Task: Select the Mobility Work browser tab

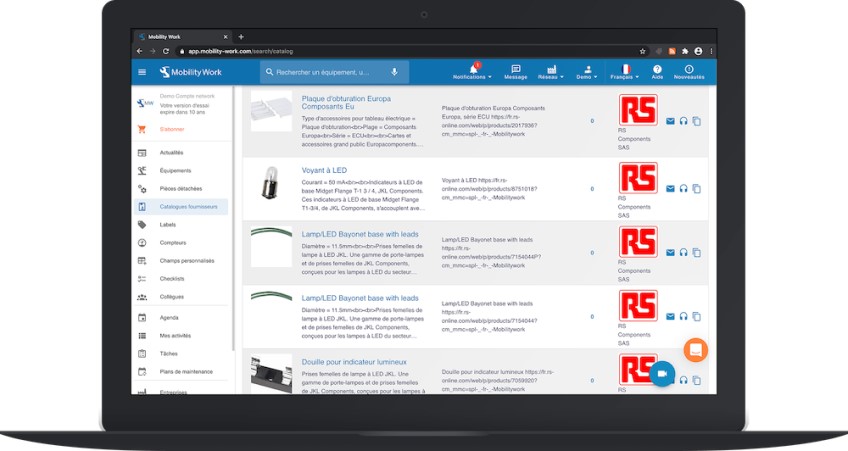Action: [x=183, y=37]
